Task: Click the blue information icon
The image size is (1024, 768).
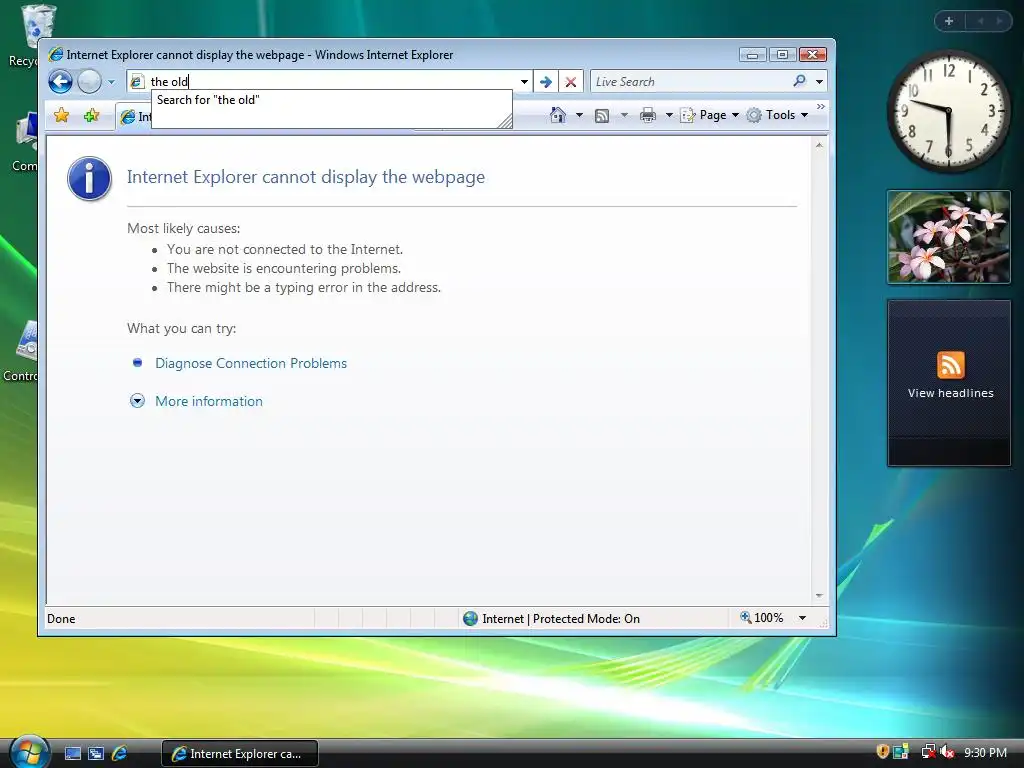Action: tap(89, 178)
